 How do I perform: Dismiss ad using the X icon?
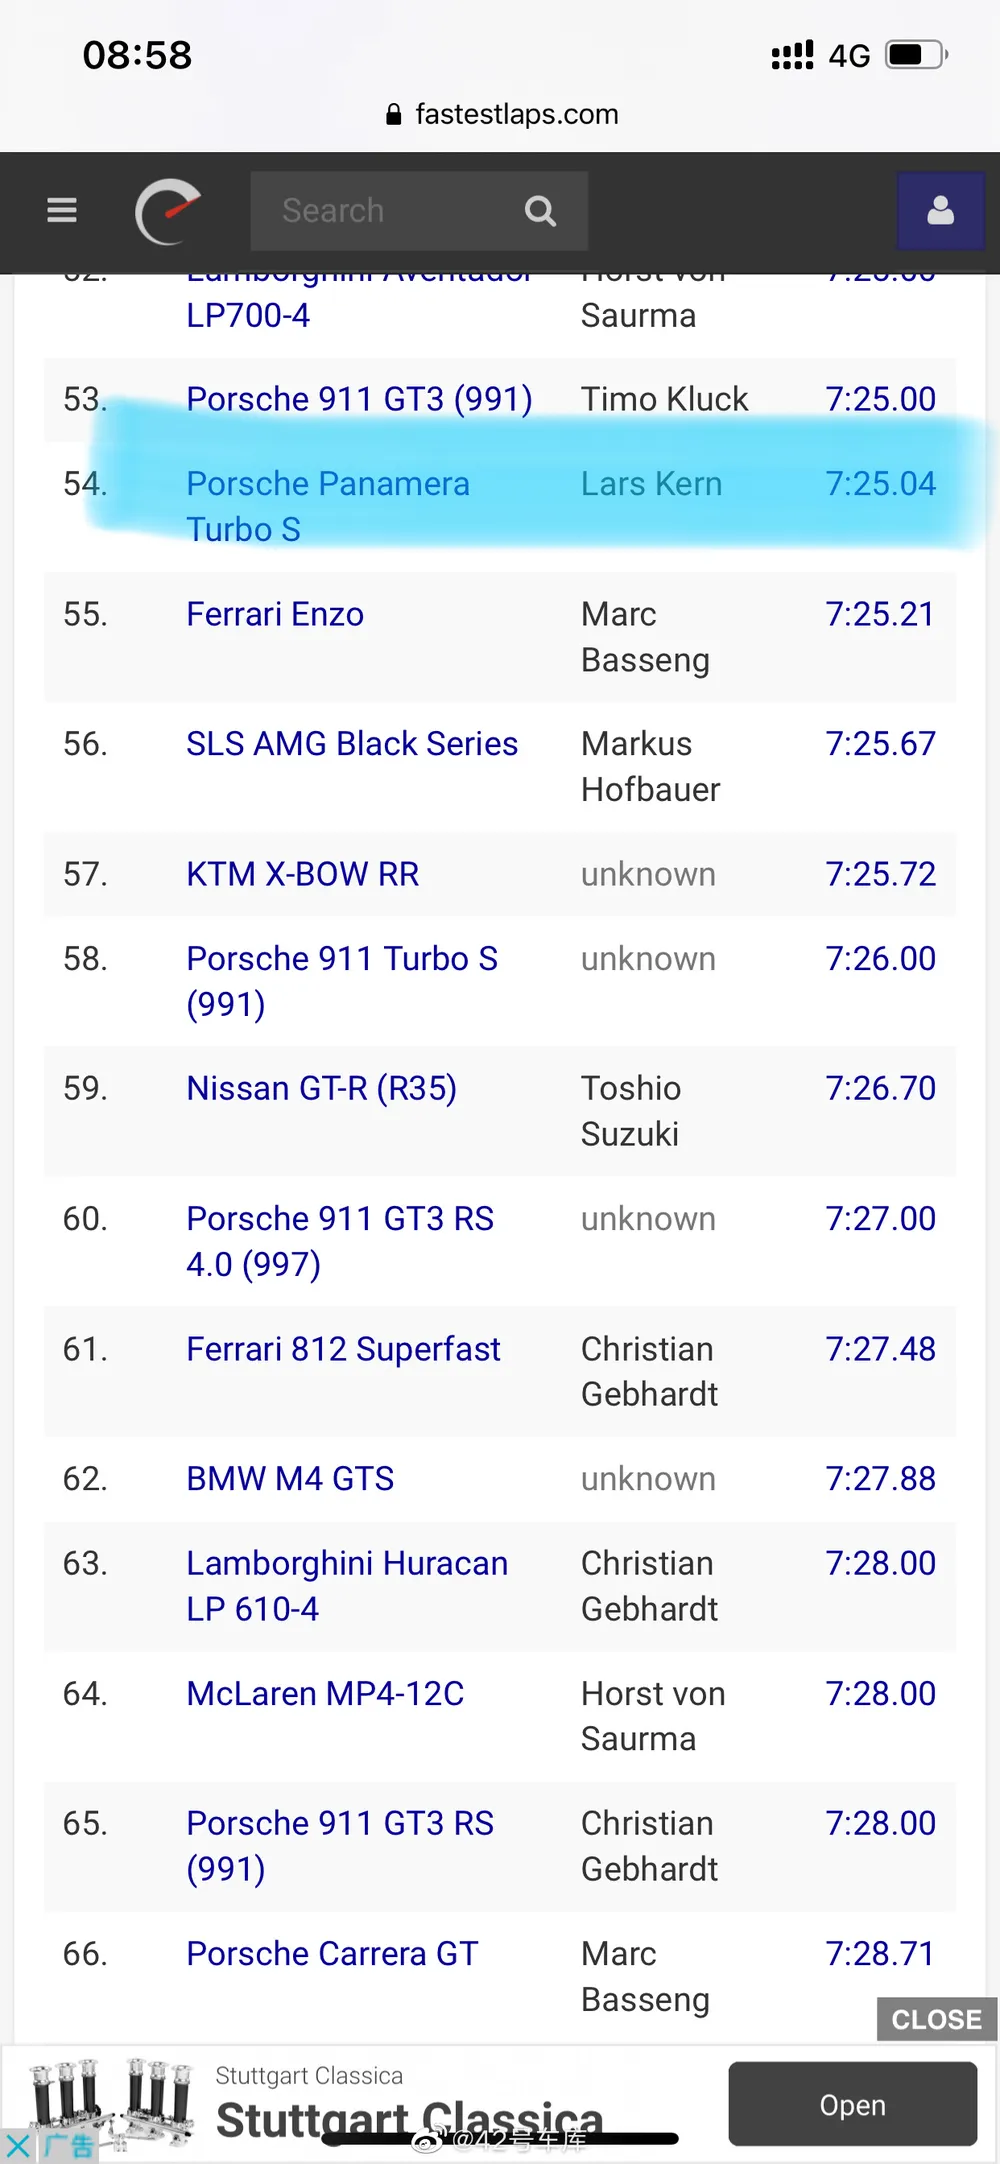(17, 2145)
